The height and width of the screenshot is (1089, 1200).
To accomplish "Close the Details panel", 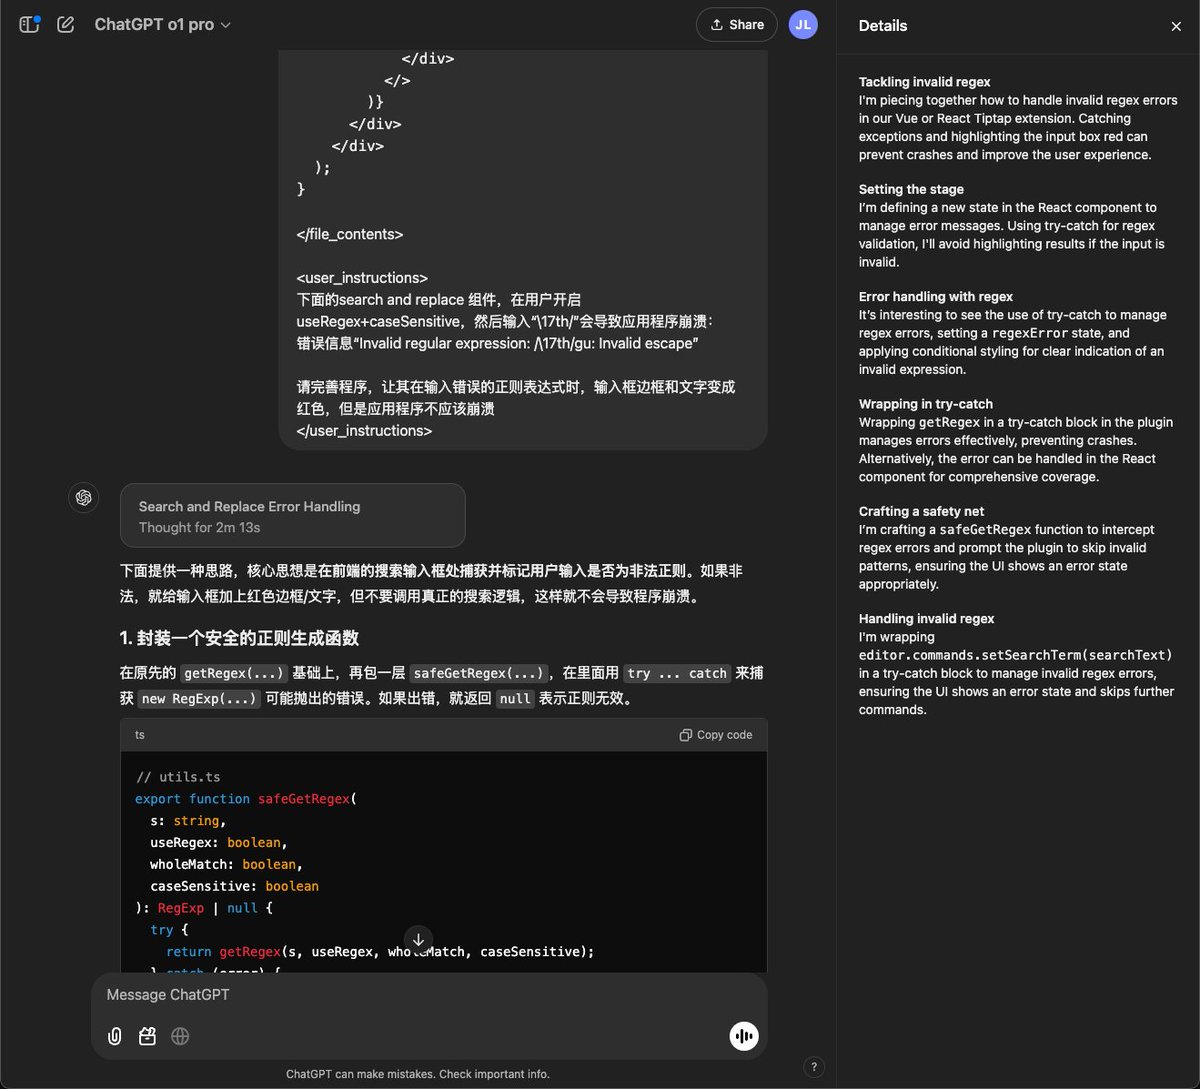I will [x=1176, y=26].
